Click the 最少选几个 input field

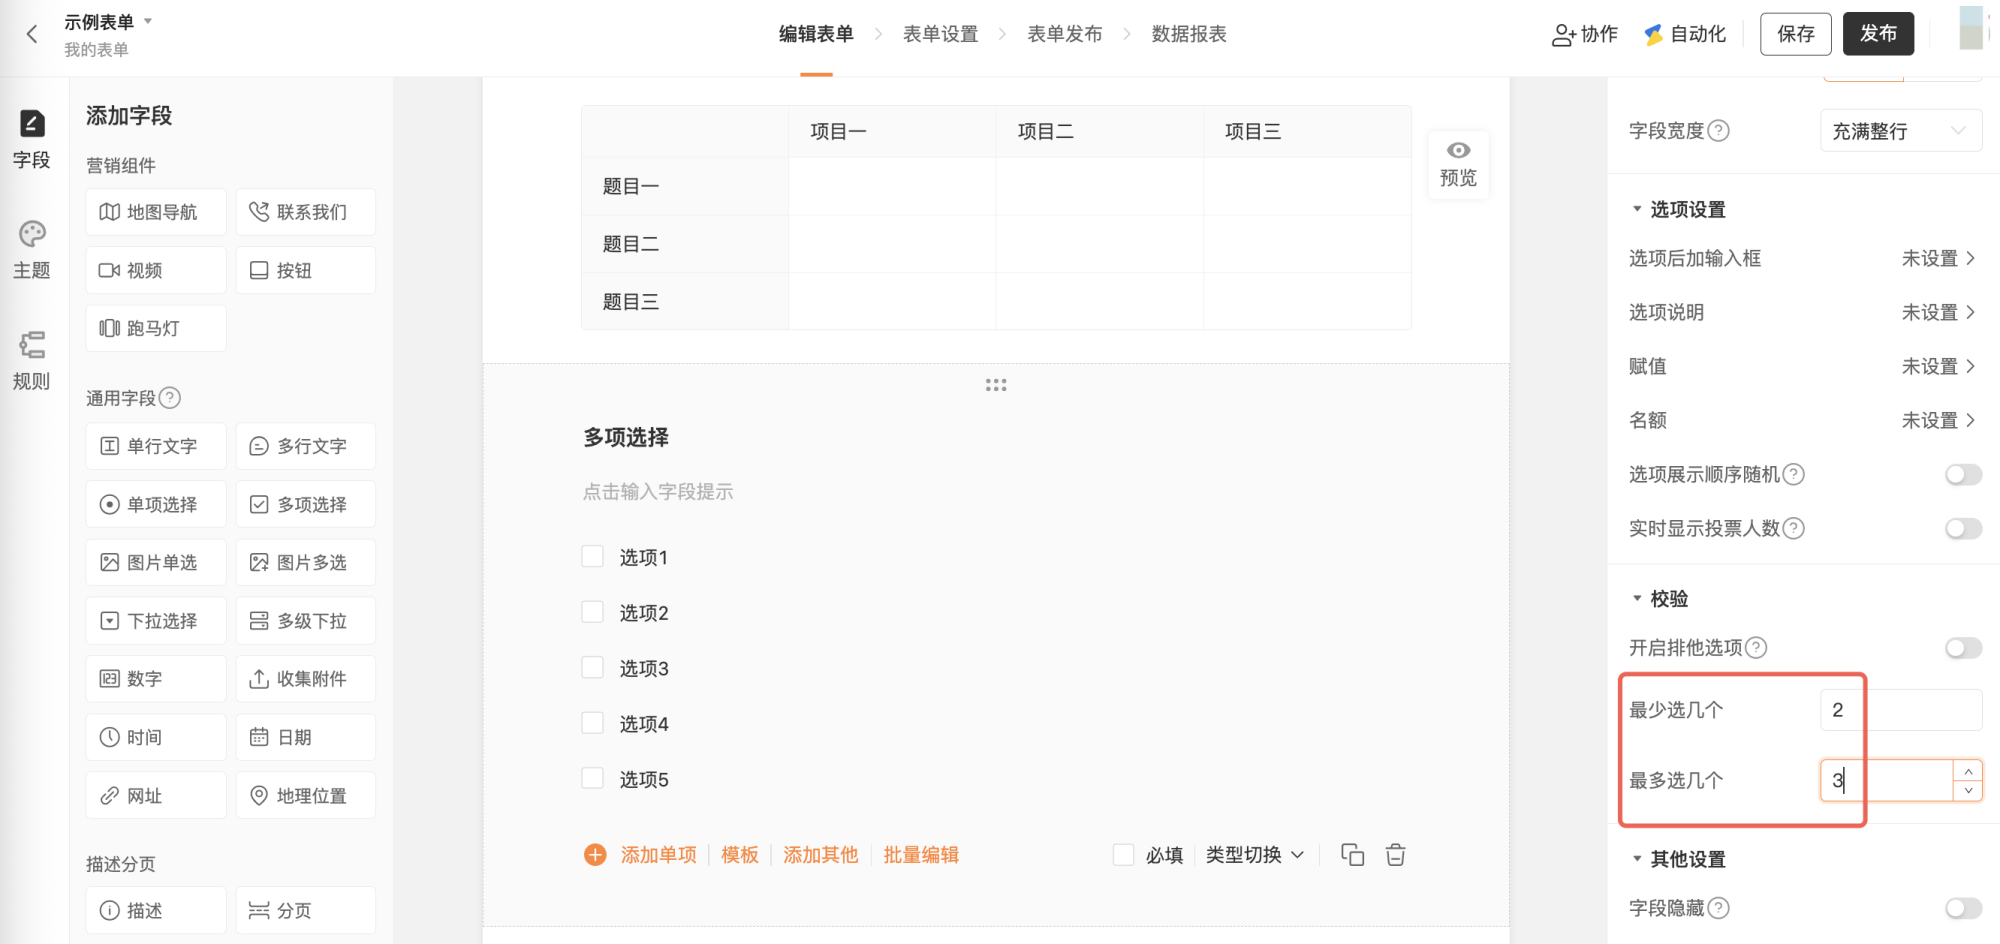(1900, 710)
